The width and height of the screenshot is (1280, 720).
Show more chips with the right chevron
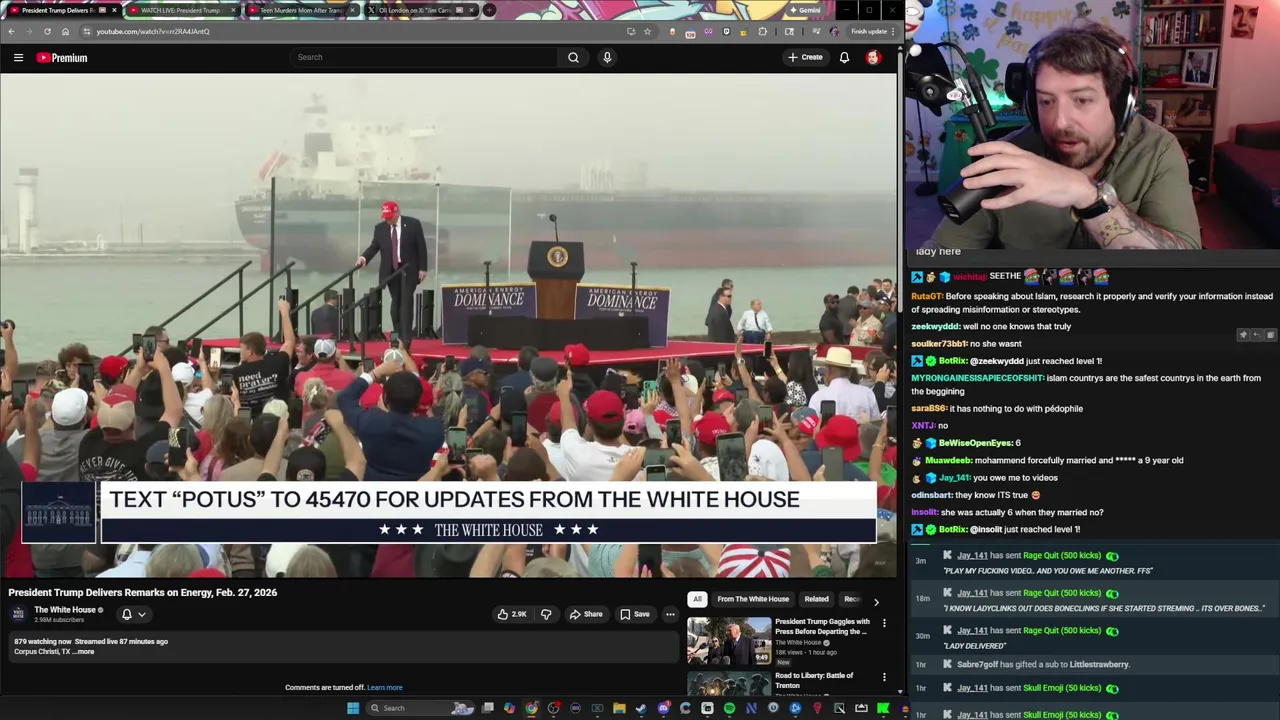point(876,601)
